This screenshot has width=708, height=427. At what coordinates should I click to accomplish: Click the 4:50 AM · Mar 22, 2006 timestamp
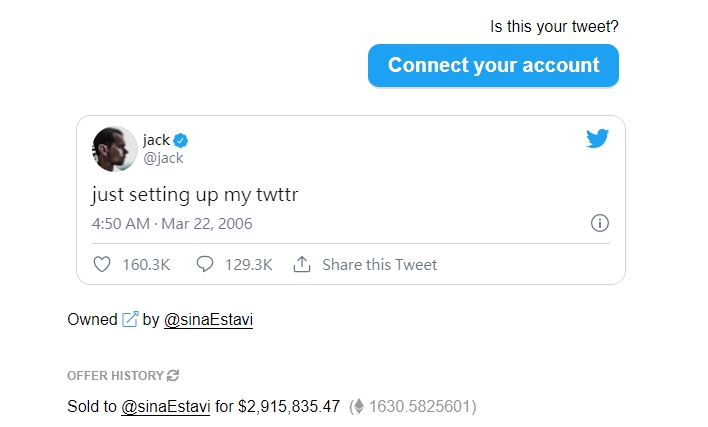172,223
